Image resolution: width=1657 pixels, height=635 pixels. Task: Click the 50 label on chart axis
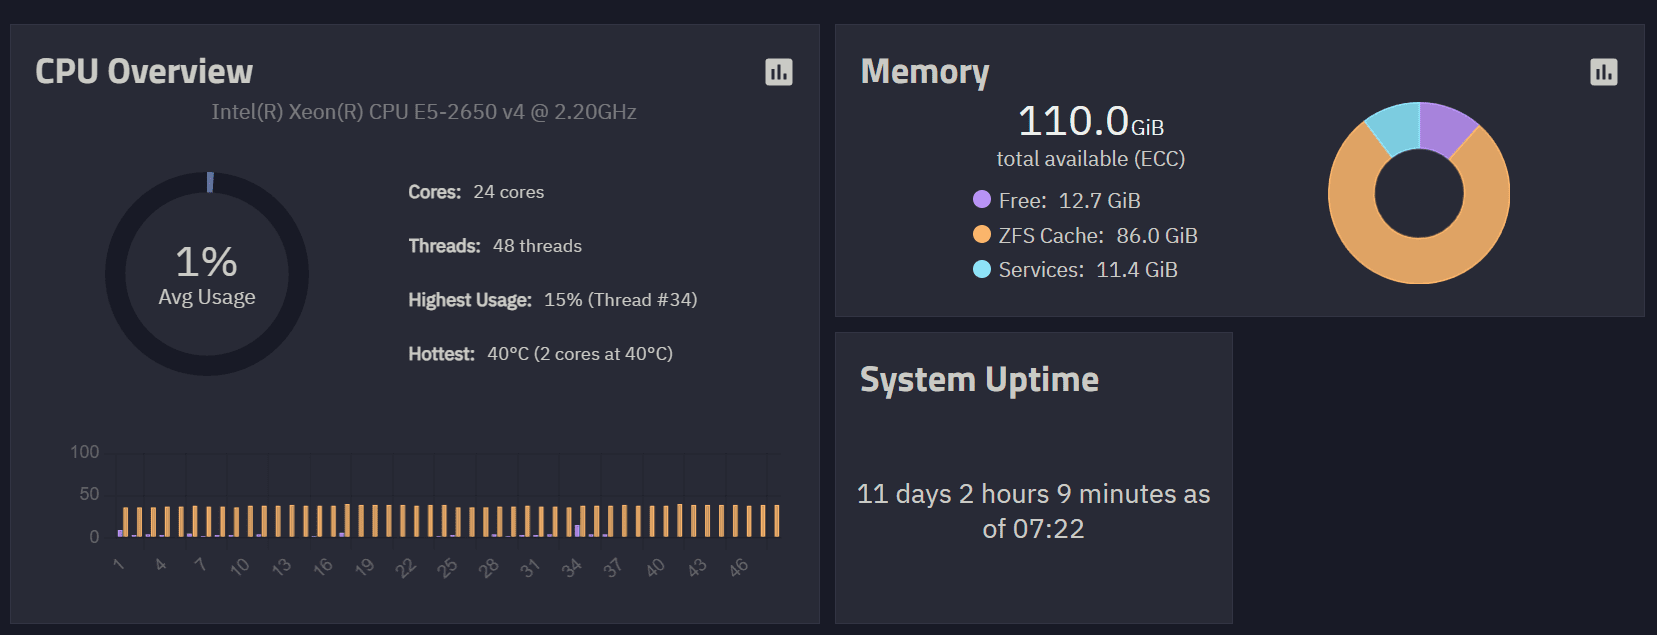pyautogui.click(x=89, y=494)
